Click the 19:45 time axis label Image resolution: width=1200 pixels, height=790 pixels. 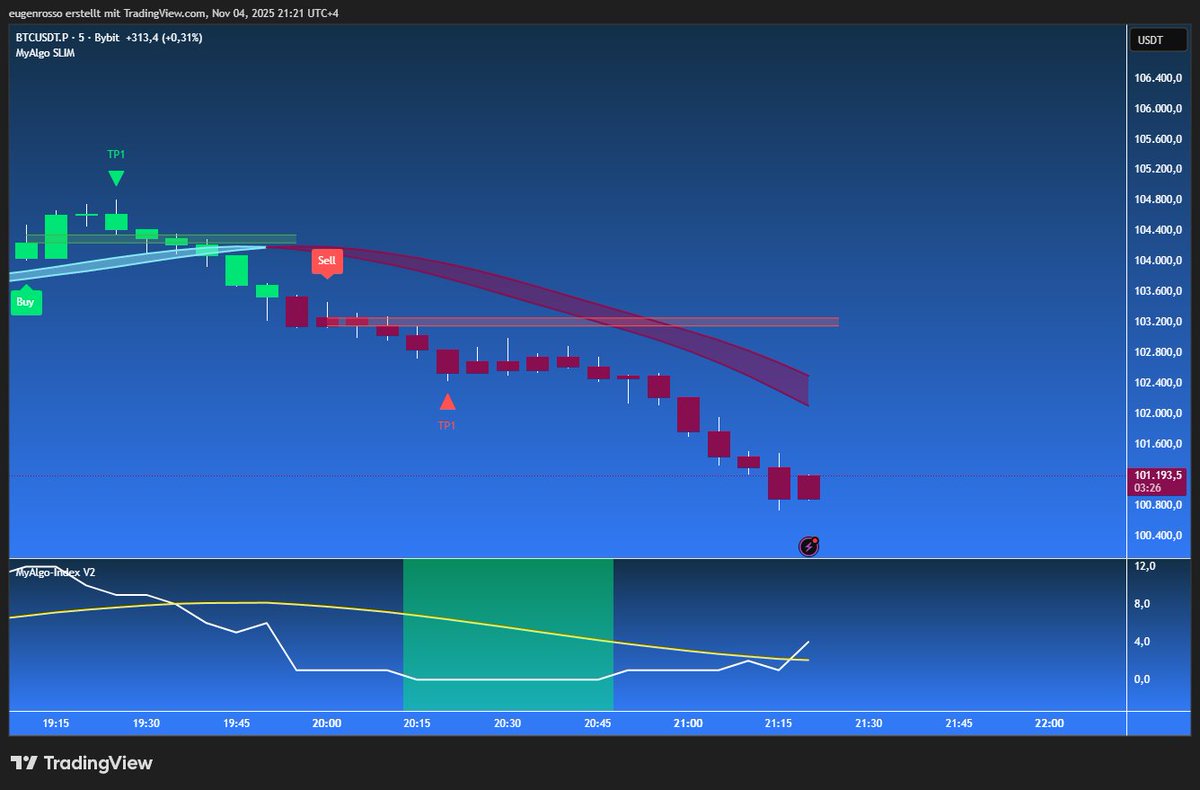click(236, 723)
